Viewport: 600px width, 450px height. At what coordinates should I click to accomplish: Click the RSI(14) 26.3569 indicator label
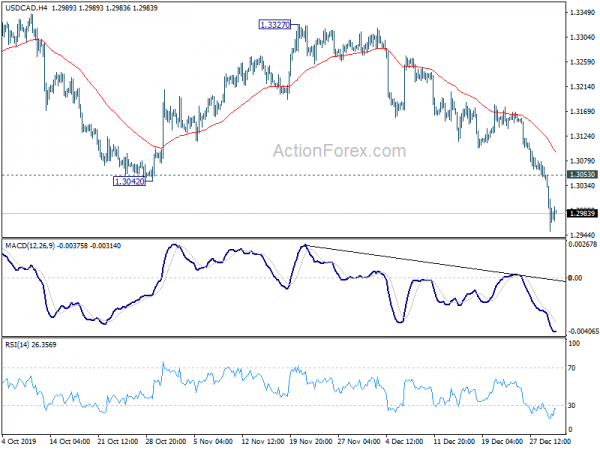tap(31, 345)
